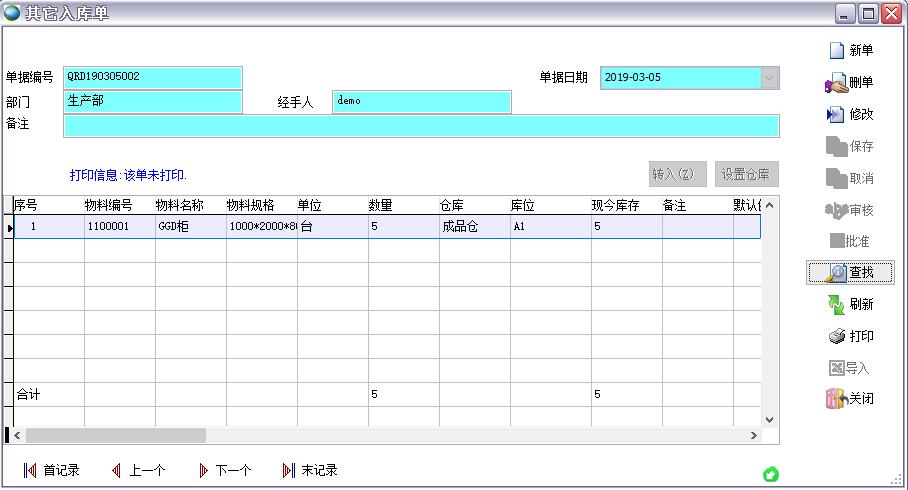Click the 打印 print icon
908x490 pixels.
tap(836, 336)
